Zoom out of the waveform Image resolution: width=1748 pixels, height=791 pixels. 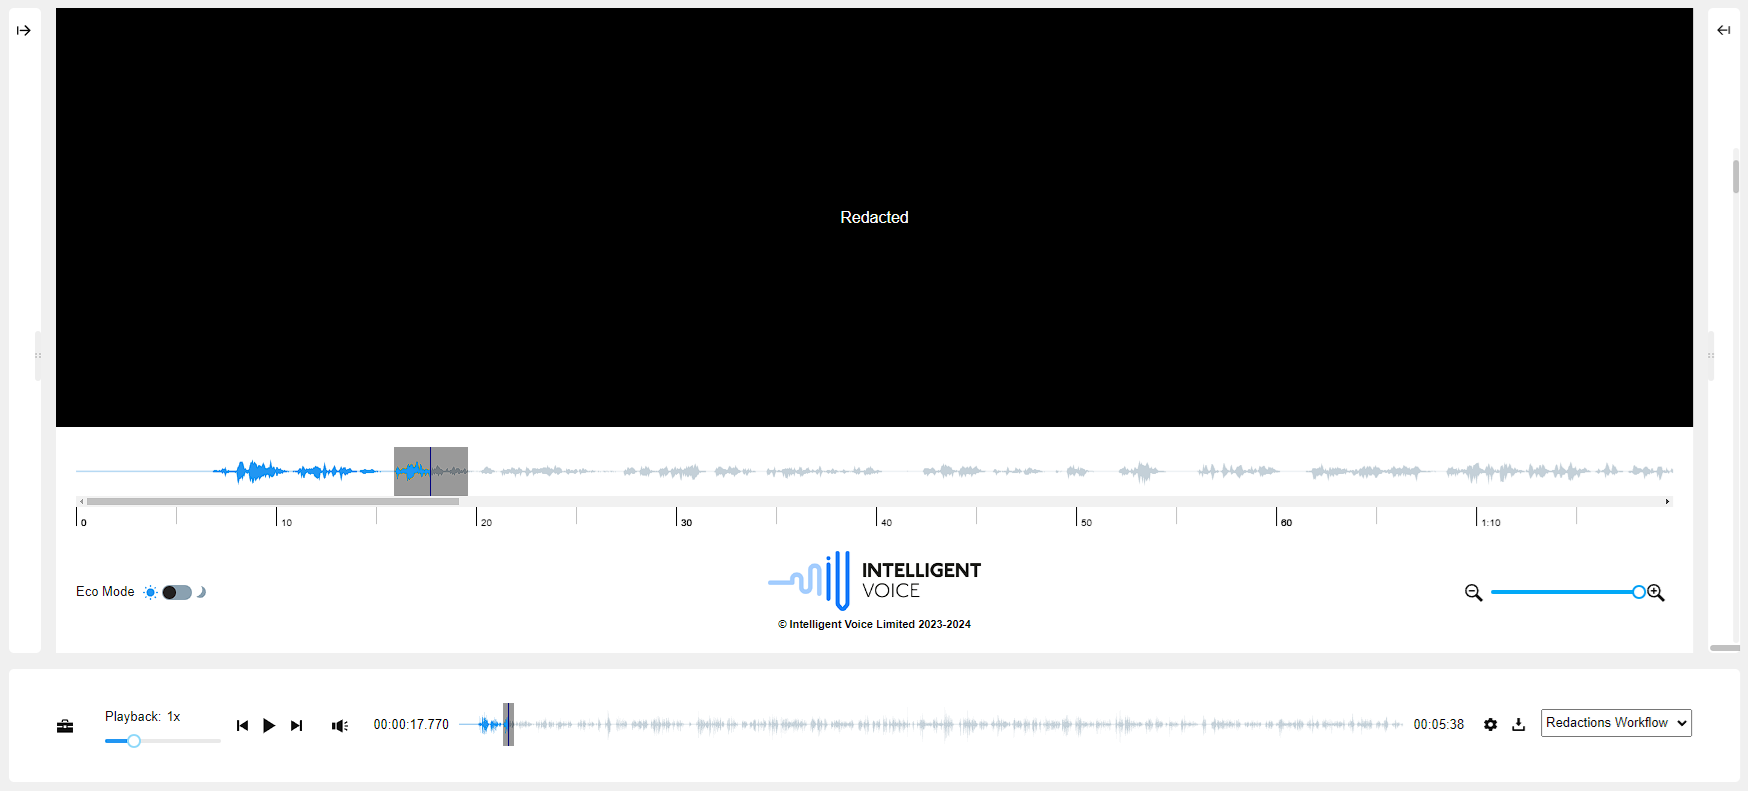[1473, 593]
